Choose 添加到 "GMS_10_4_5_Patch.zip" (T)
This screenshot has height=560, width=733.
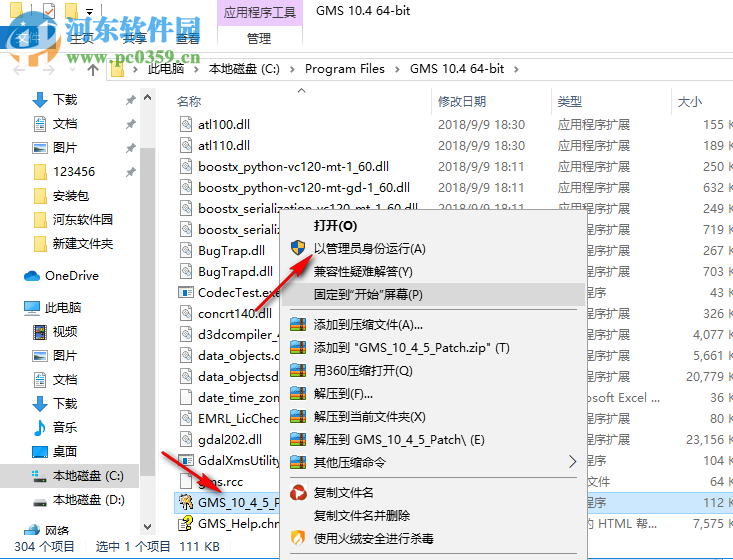coord(411,348)
